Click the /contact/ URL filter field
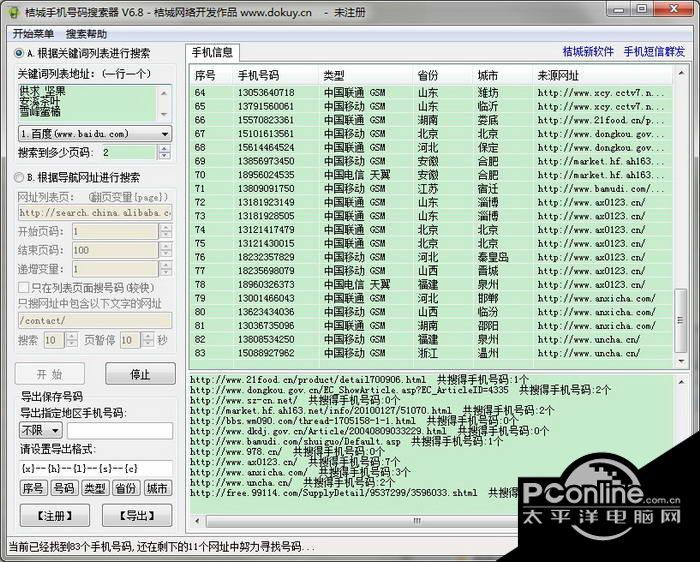The image size is (700, 562). tap(95, 321)
